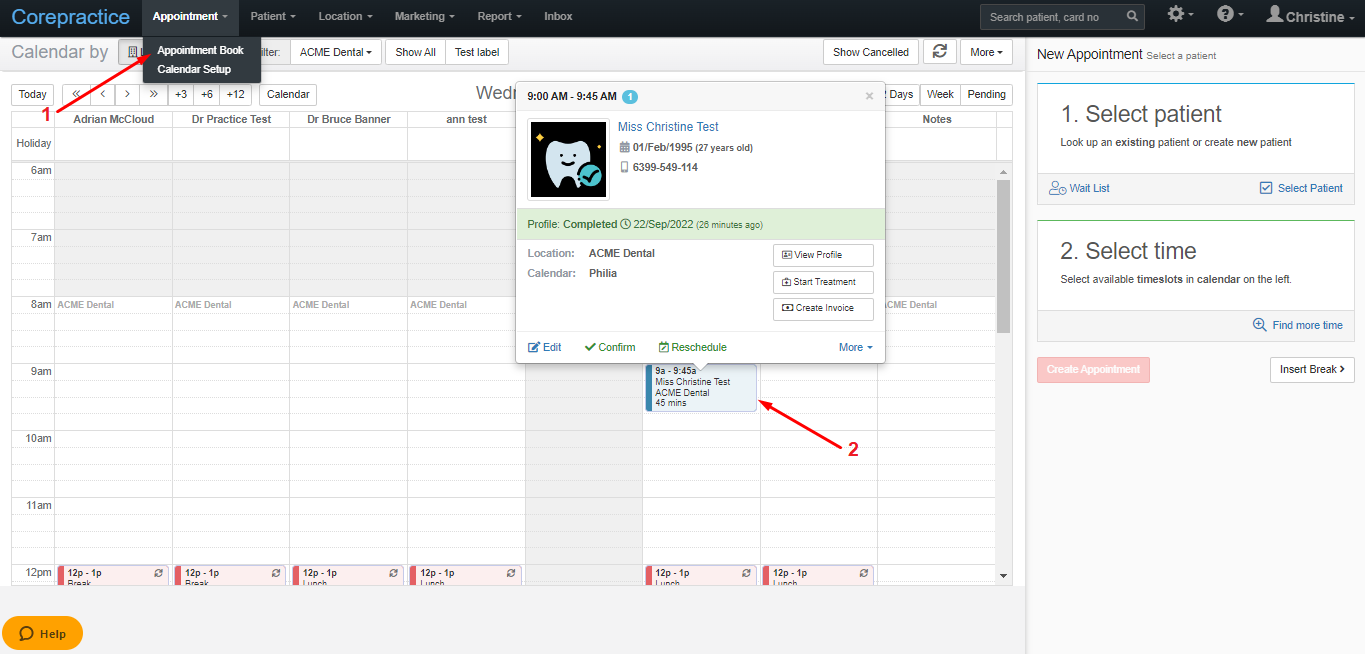The height and width of the screenshot is (654, 1365).
Task: Select Appointment Book from the menu
Action: (200, 50)
